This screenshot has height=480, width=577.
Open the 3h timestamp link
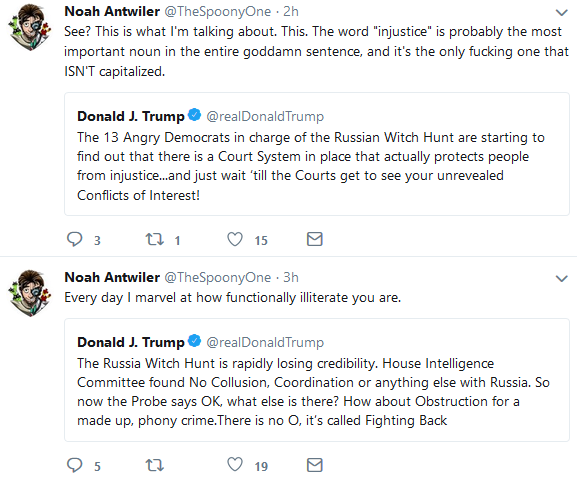(291, 278)
